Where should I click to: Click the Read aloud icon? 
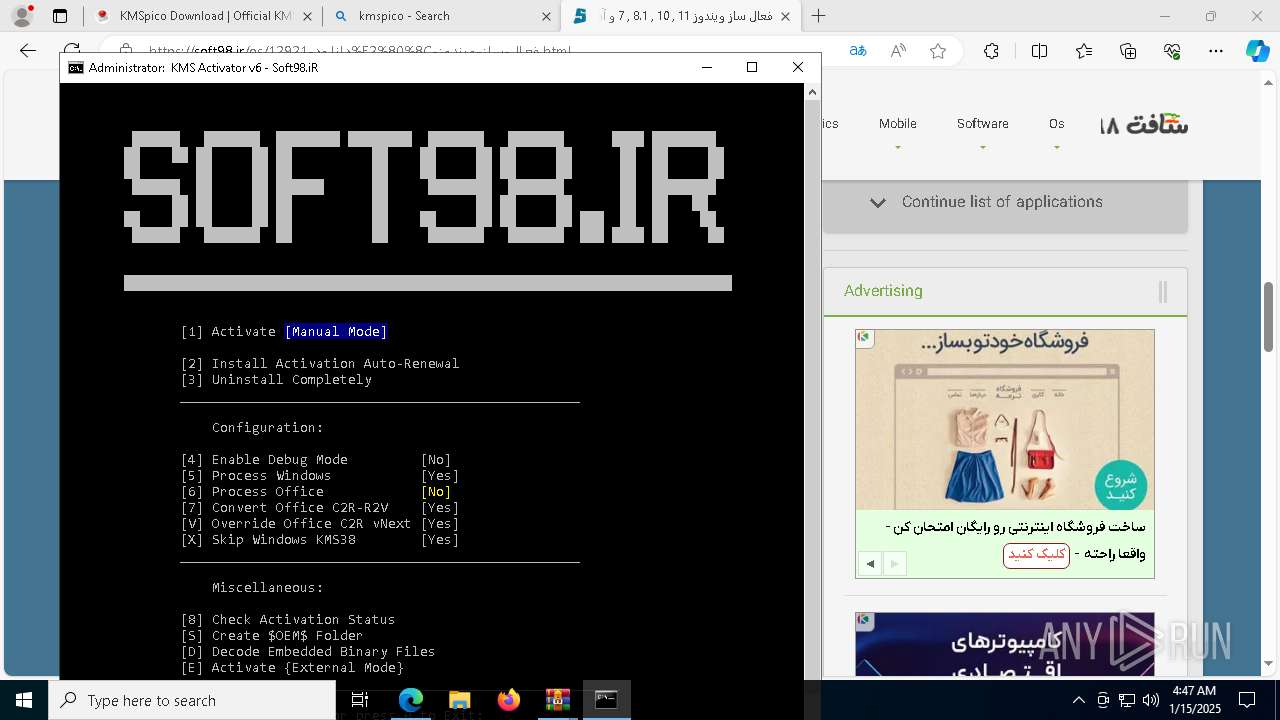pyautogui.click(x=898, y=51)
